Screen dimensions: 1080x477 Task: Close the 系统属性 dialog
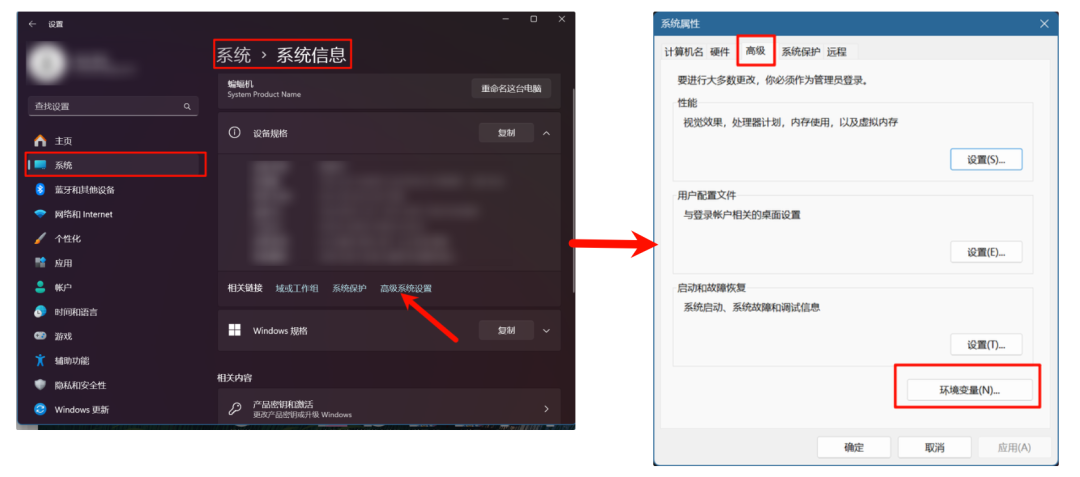click(x=1043, y=23)
